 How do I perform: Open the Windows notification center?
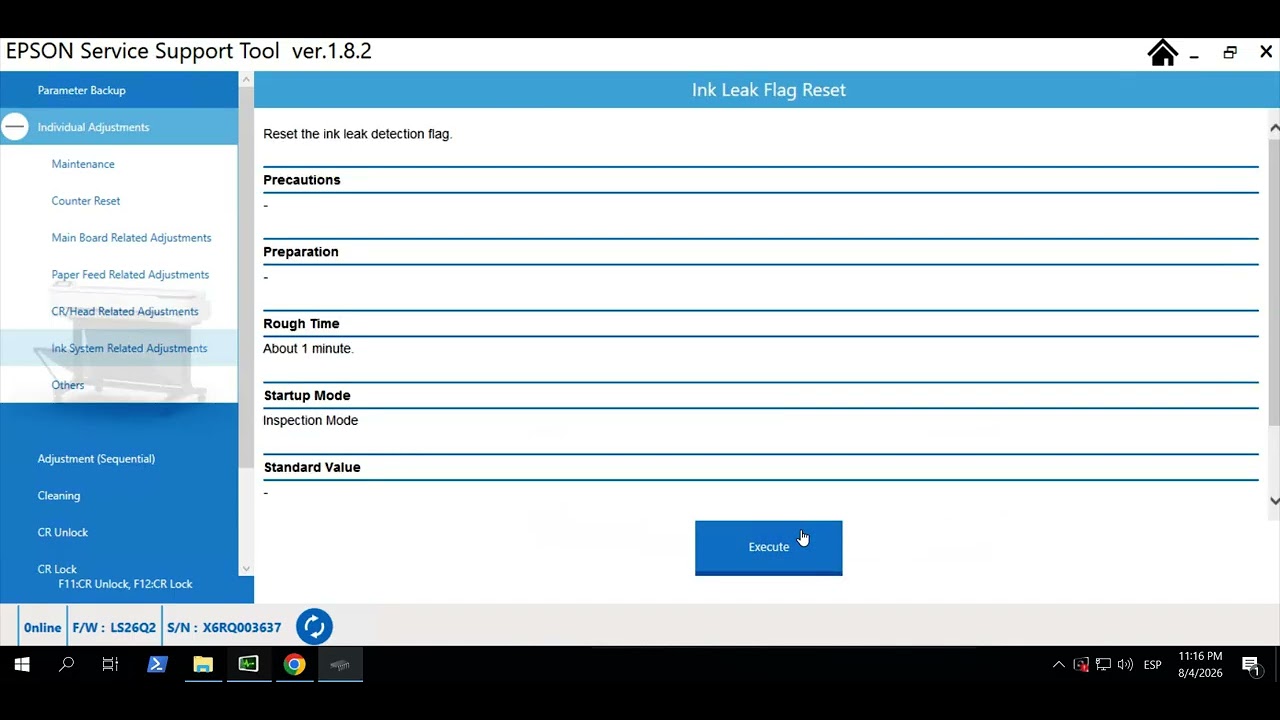coord(1251,665)
